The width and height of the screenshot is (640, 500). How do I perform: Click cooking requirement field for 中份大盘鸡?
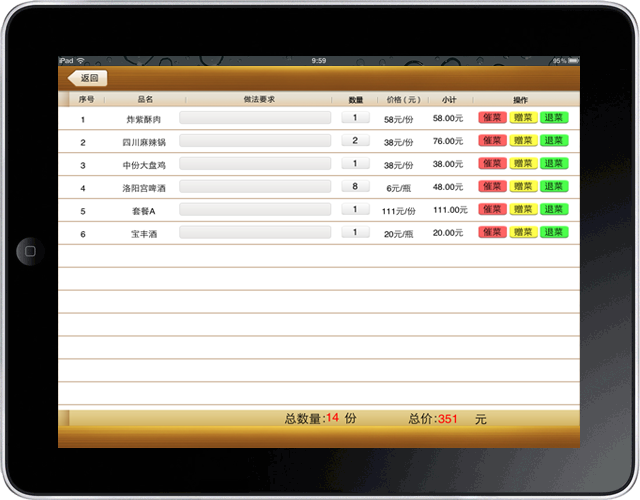(255, 164)
